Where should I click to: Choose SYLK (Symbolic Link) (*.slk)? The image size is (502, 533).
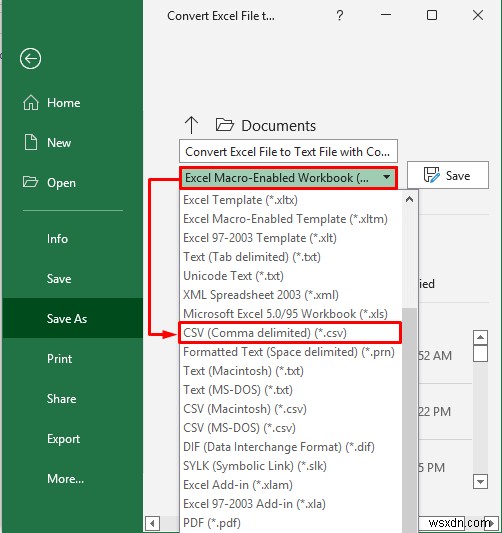[290, 466]
